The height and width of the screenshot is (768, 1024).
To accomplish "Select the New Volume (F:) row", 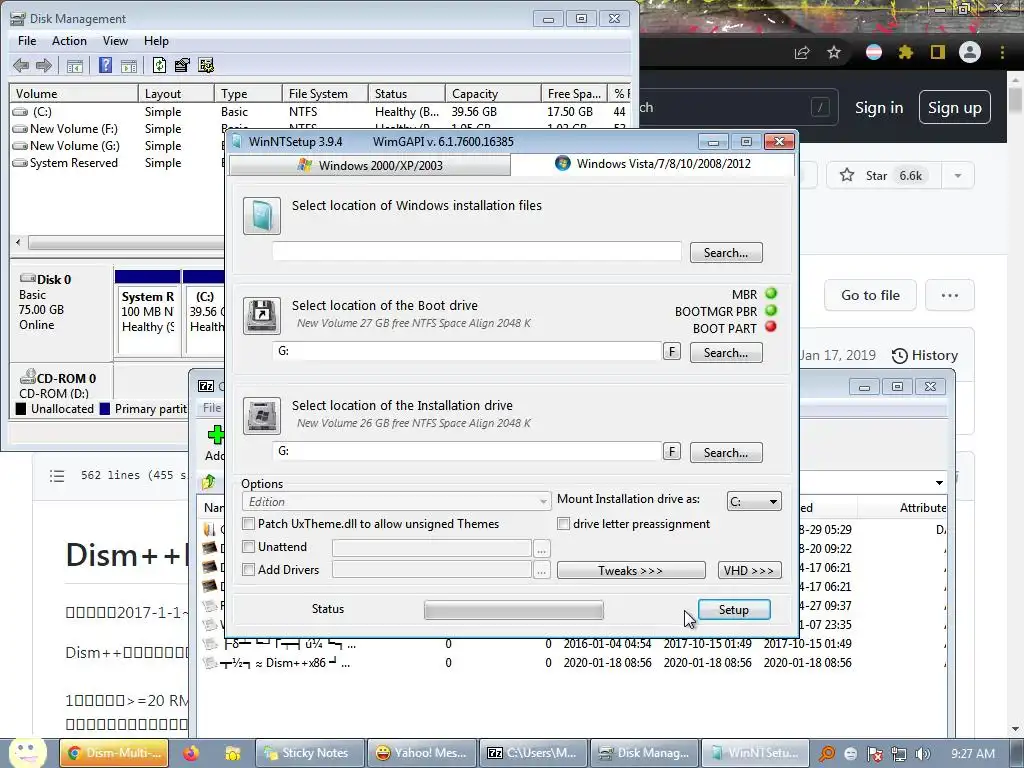I will [119, 129].
